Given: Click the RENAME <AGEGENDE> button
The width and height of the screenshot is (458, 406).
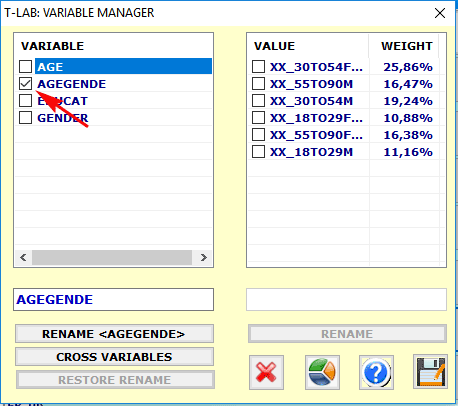Looking at the screenshot, I should pos(114,334).
